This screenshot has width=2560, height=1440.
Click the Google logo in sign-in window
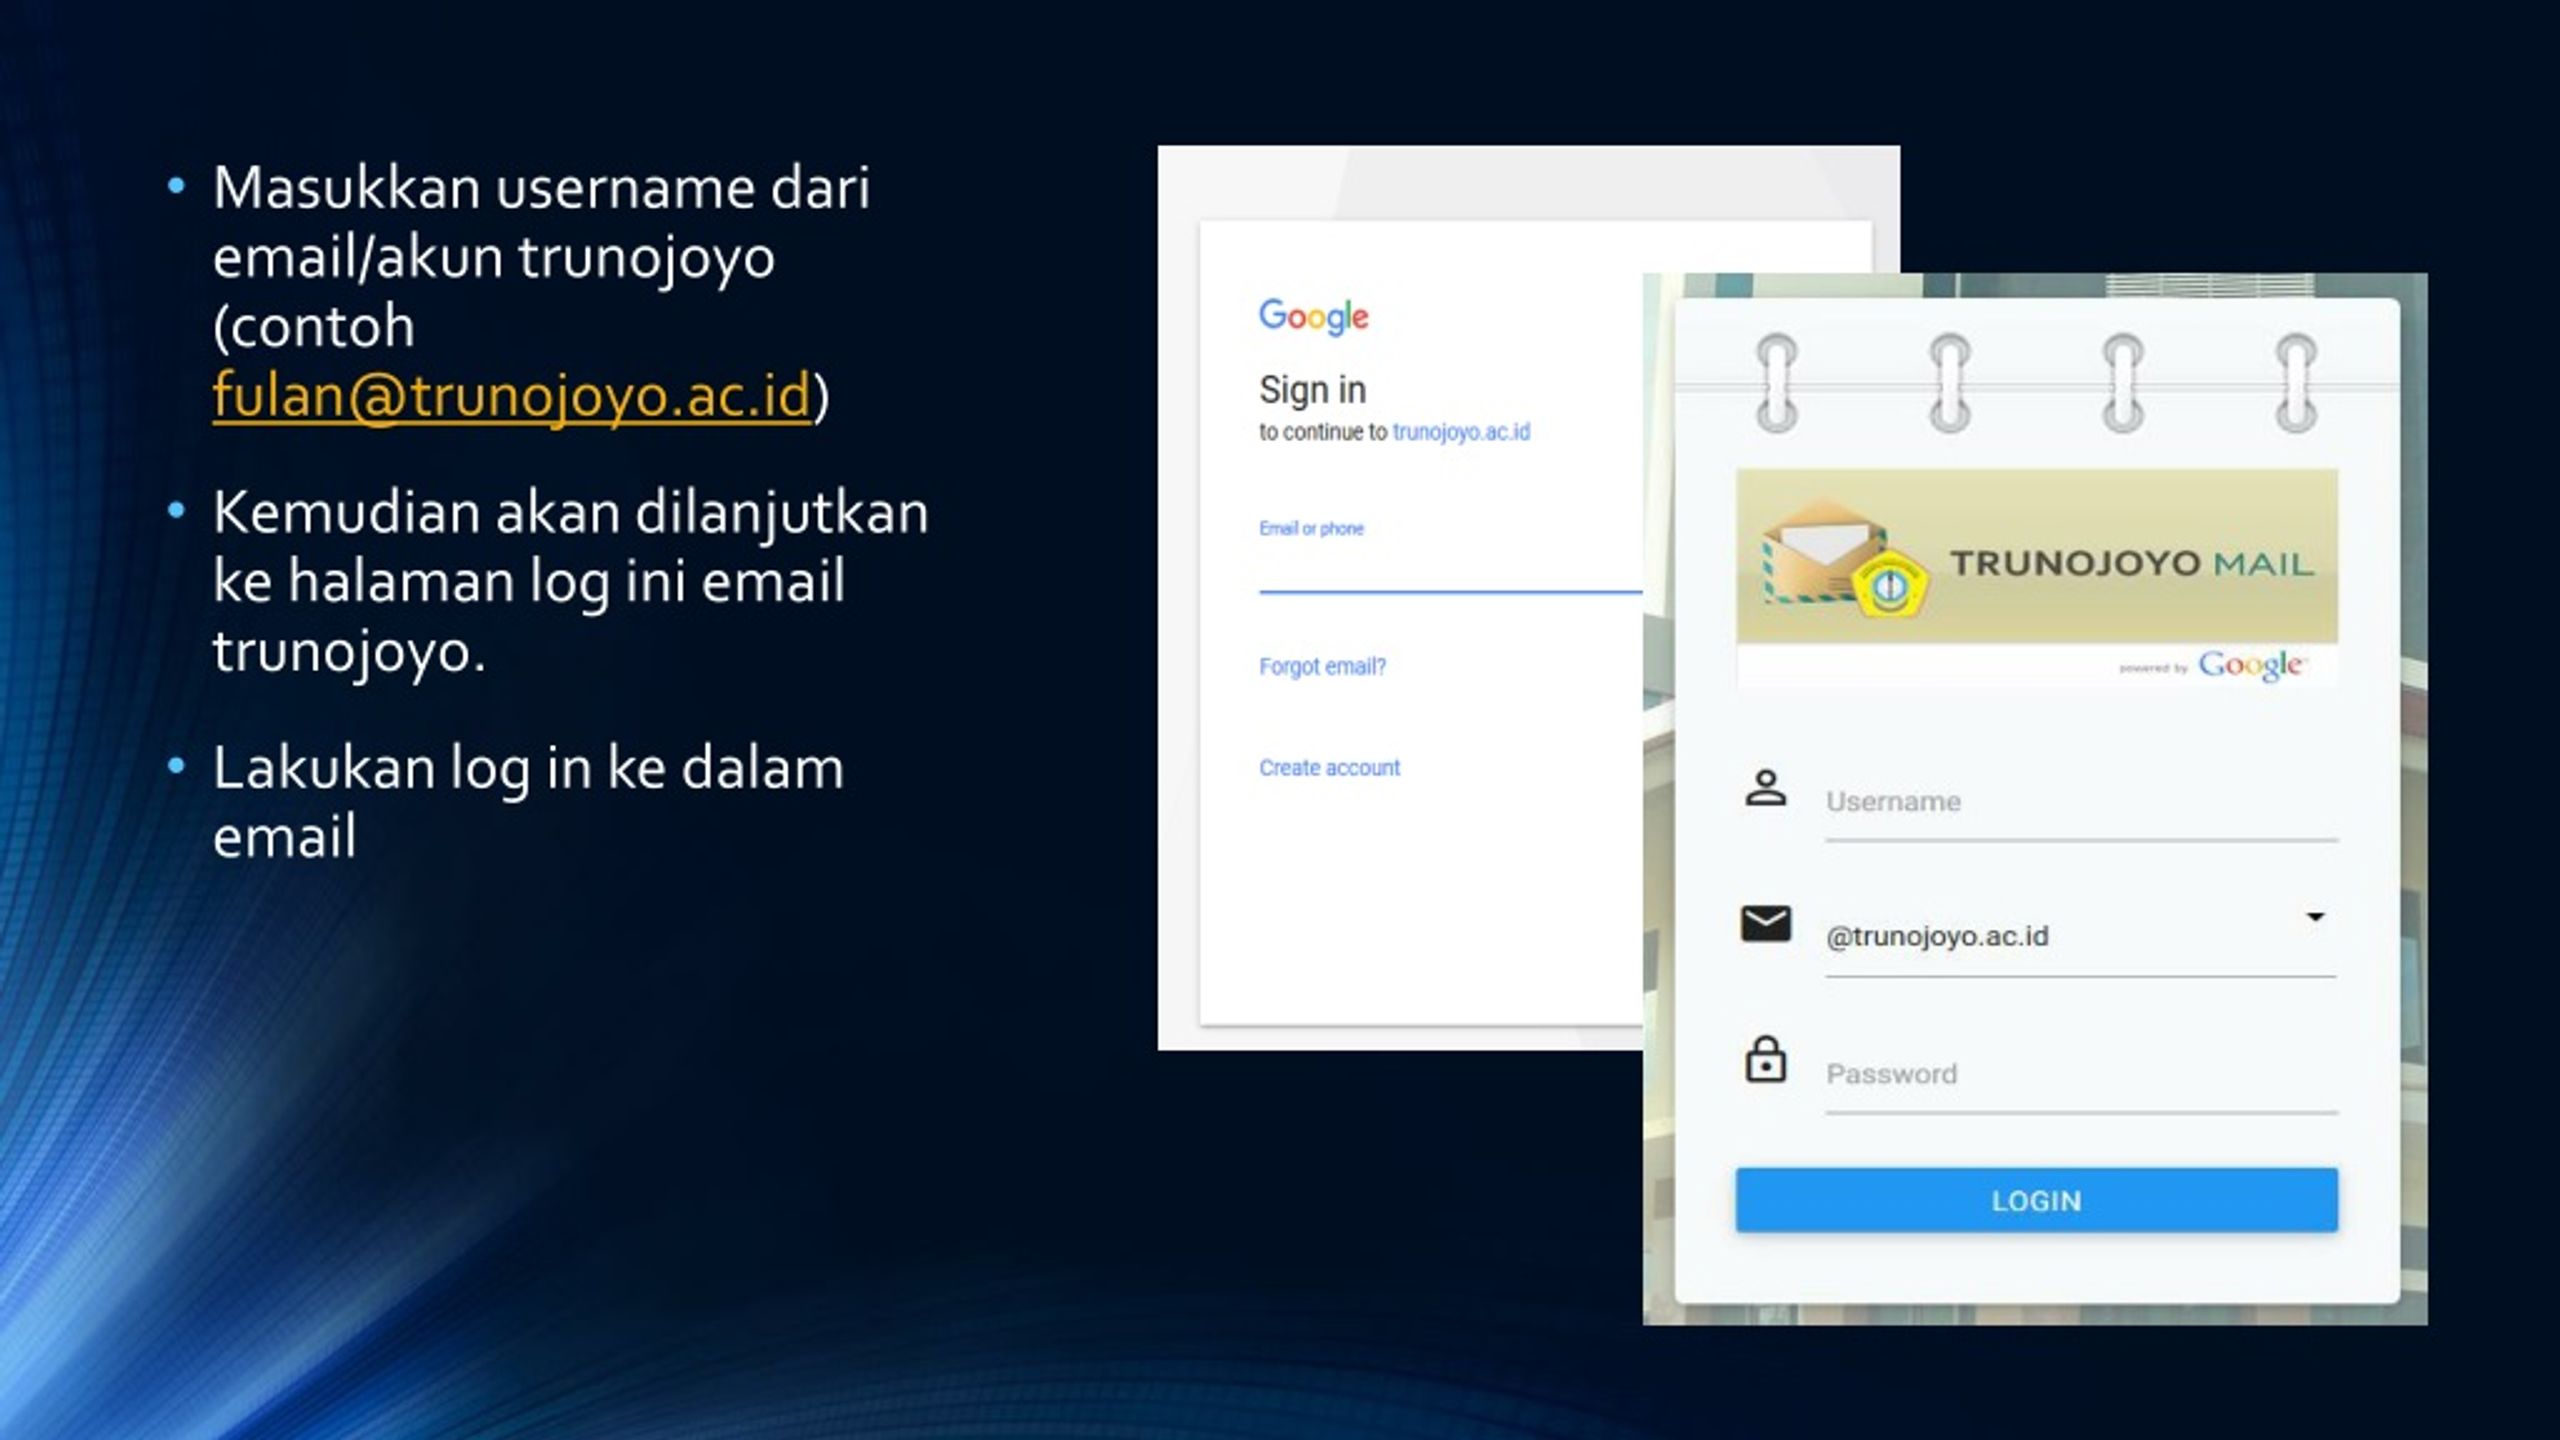coord(1313,317)
